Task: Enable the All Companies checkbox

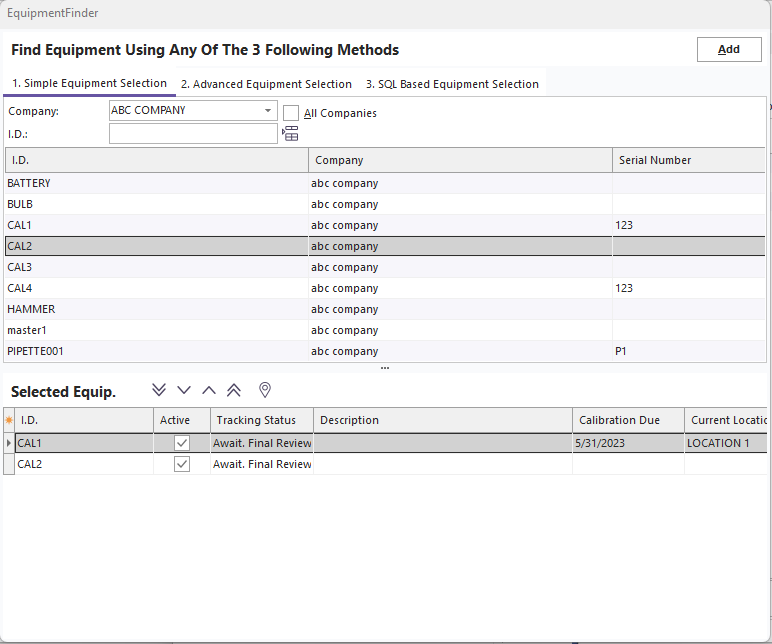Action: pyautogui.click(x=292, y=113)
